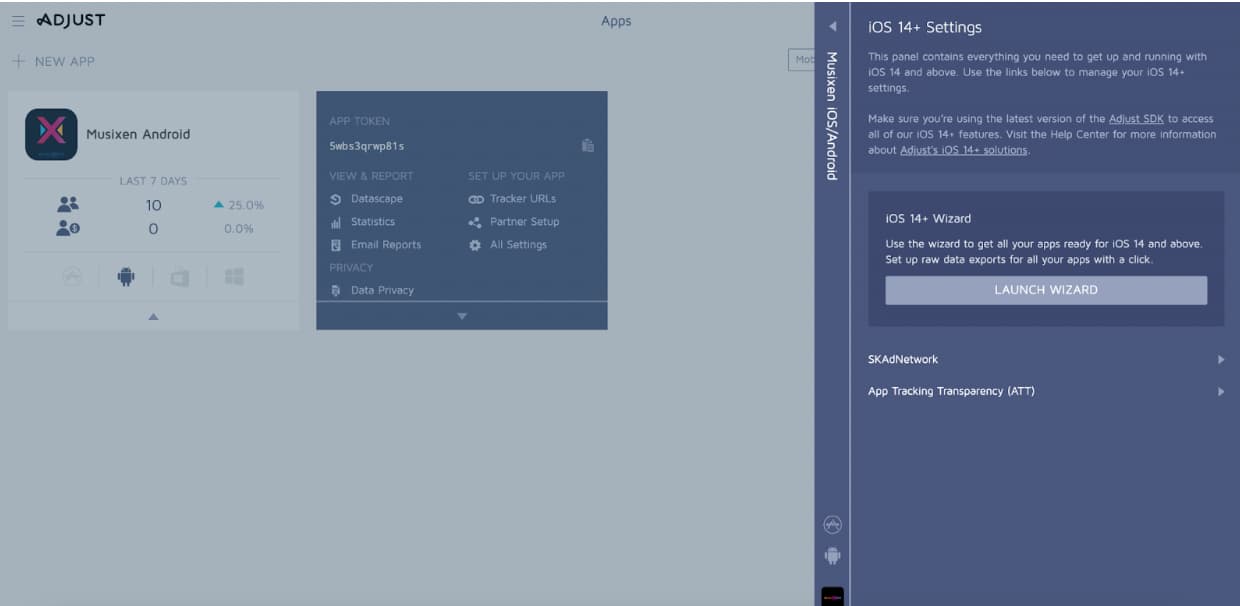Add a new app with NEW APP
This screenshot has height=606, width=1240.
[54, 61]
